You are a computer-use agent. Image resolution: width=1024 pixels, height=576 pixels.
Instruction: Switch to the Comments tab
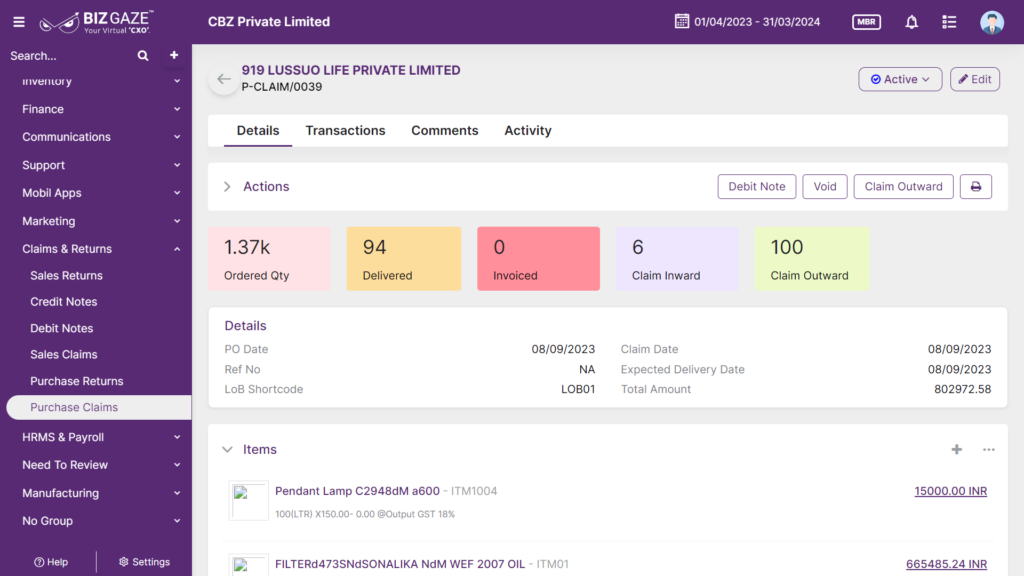(x=445, y=131)
